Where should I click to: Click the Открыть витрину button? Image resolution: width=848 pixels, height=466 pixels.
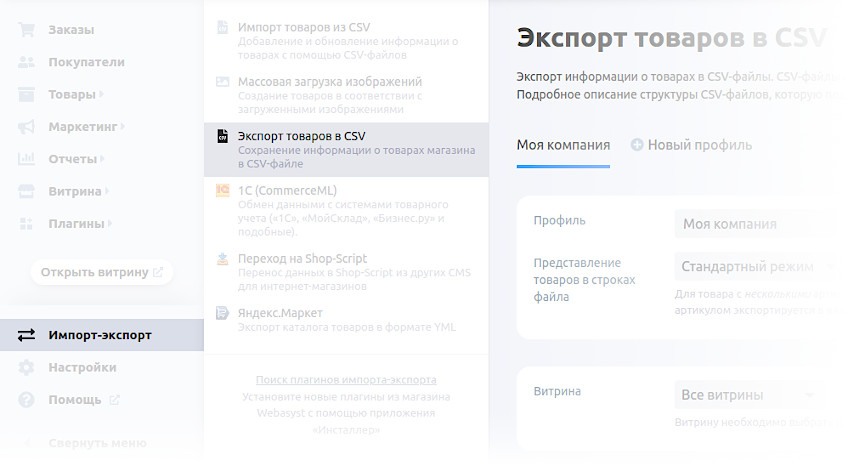click(101, 272)
